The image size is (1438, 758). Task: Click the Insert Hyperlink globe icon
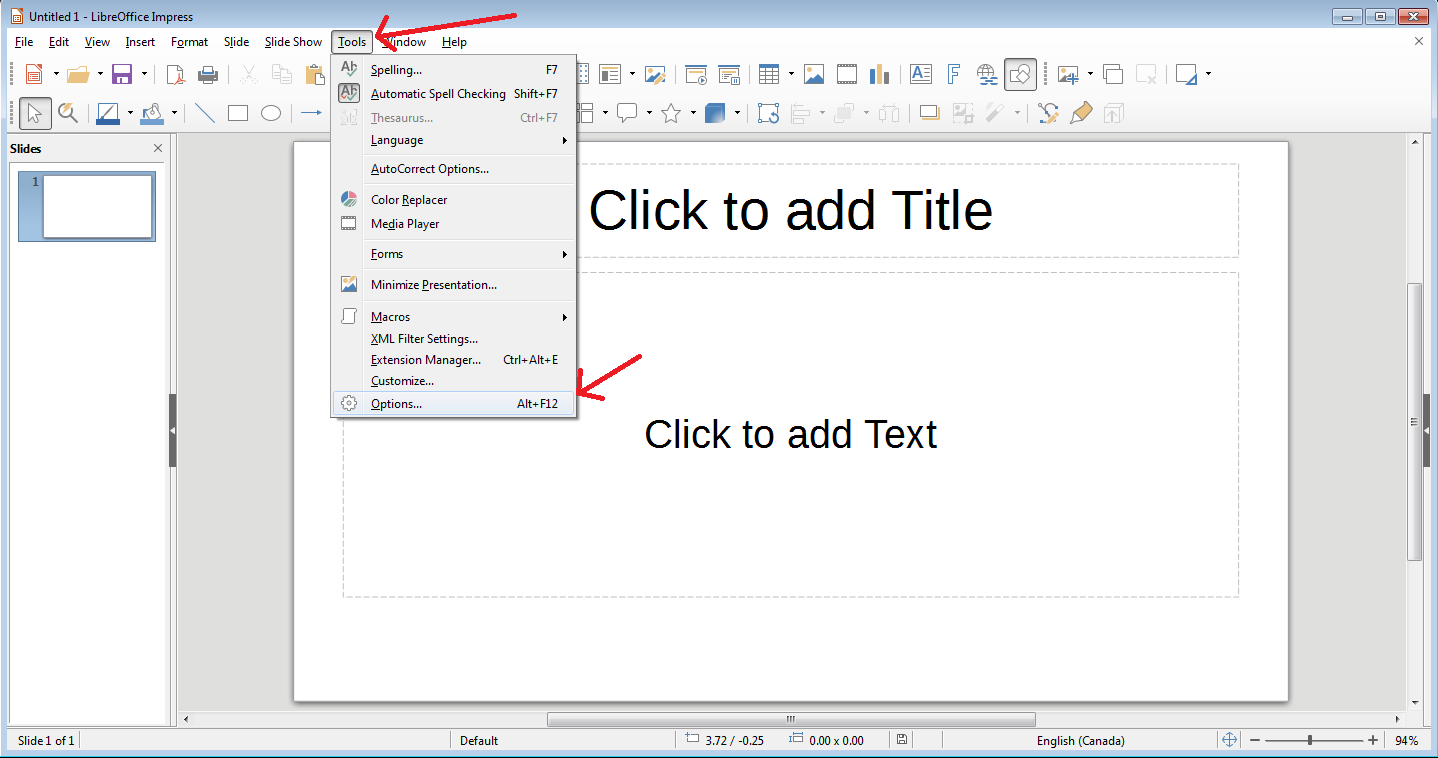pos(987,74)
